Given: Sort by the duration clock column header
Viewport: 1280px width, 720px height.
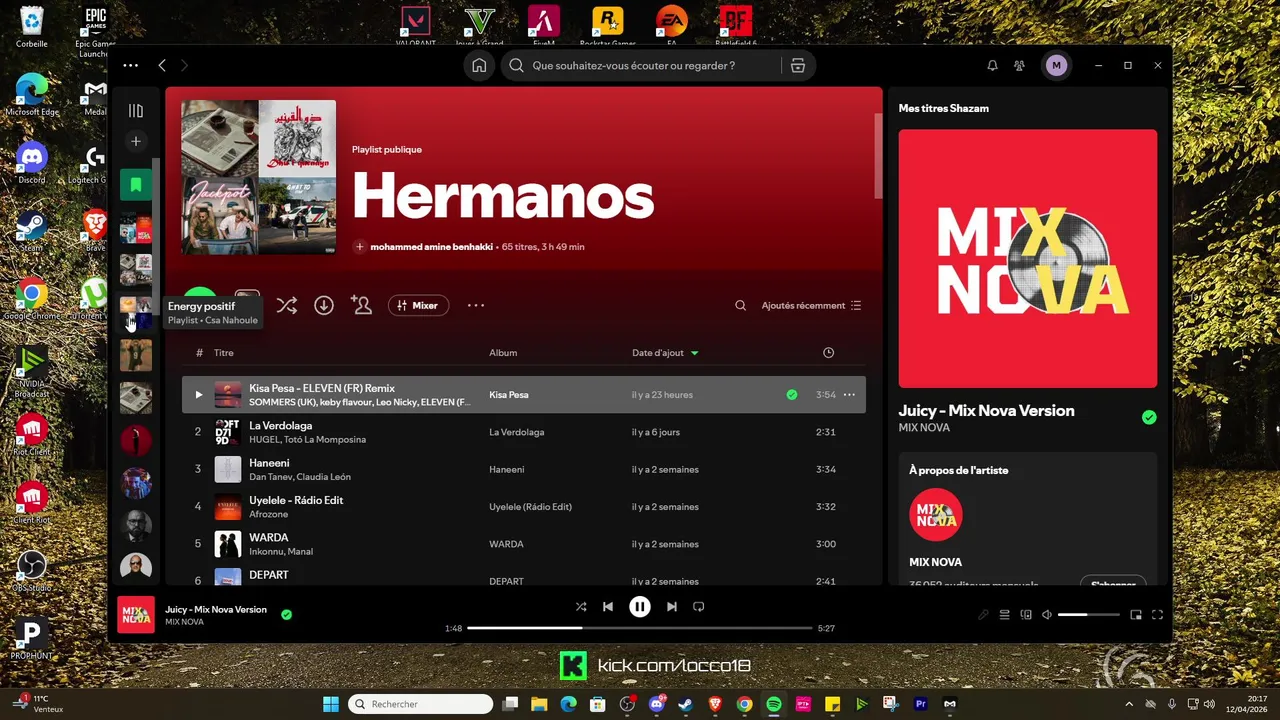Looking at the screenshot, I should [828, 352].
